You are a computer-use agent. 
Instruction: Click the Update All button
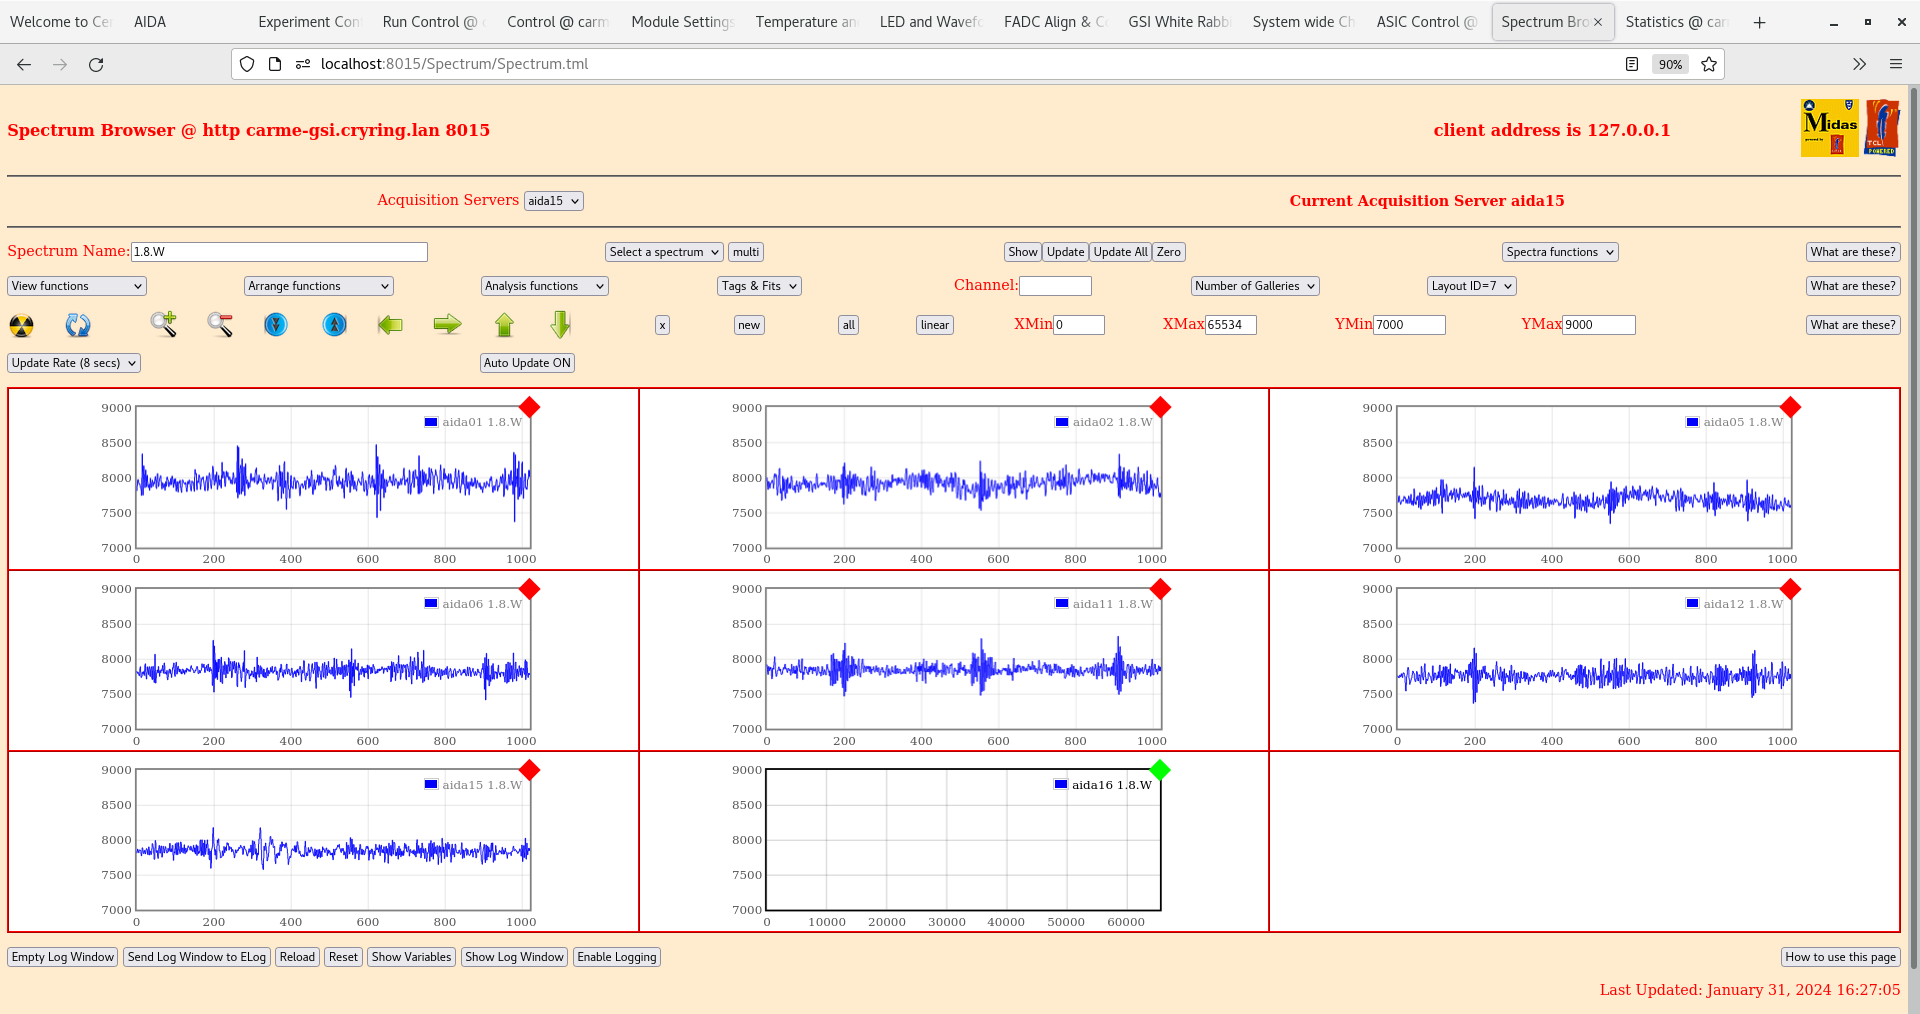(1120, 252)
